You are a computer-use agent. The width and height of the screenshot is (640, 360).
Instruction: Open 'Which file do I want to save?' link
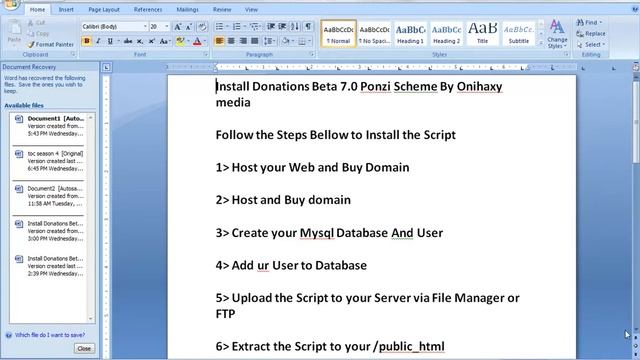50,335
